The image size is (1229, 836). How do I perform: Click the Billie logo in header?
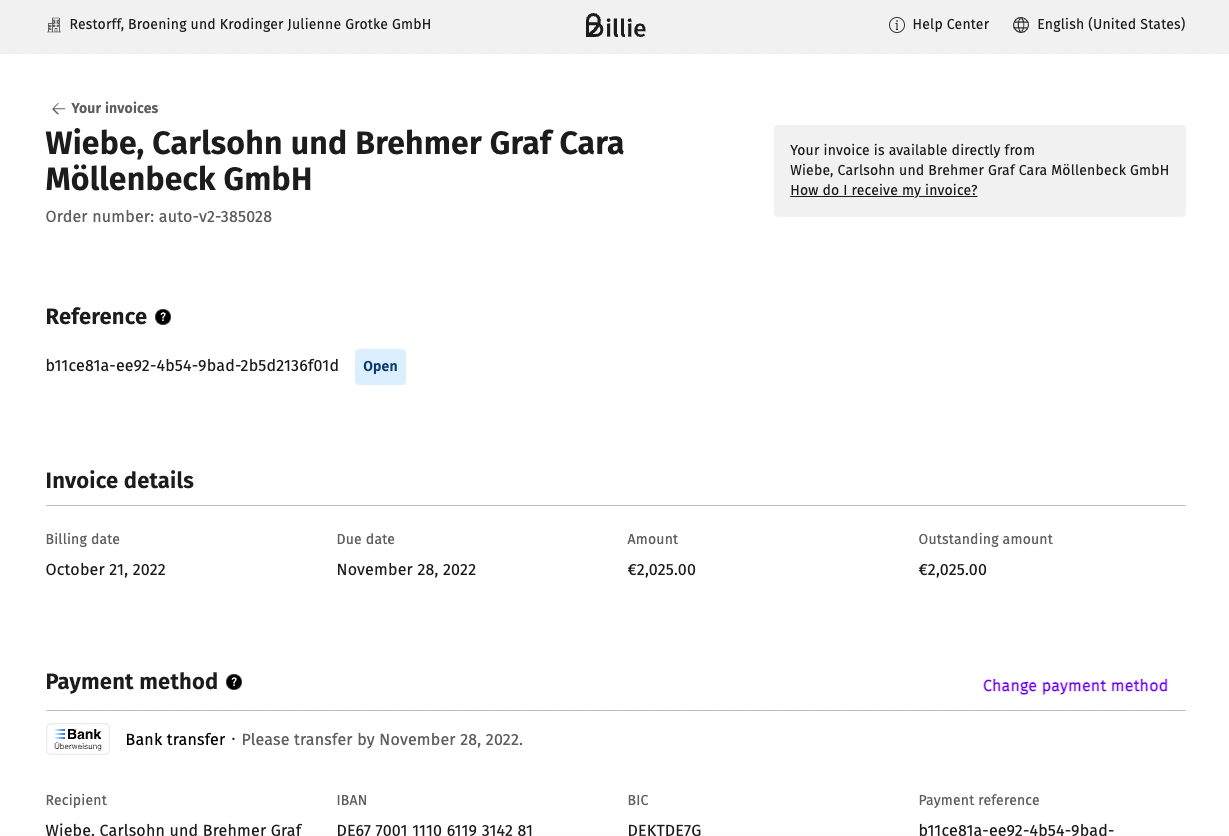click(615, 25)
